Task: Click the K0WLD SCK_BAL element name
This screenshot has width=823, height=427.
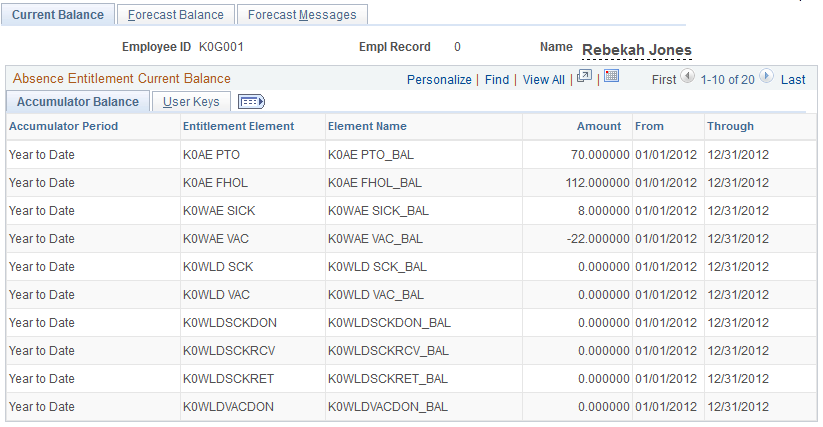Action: click(377, 266)
